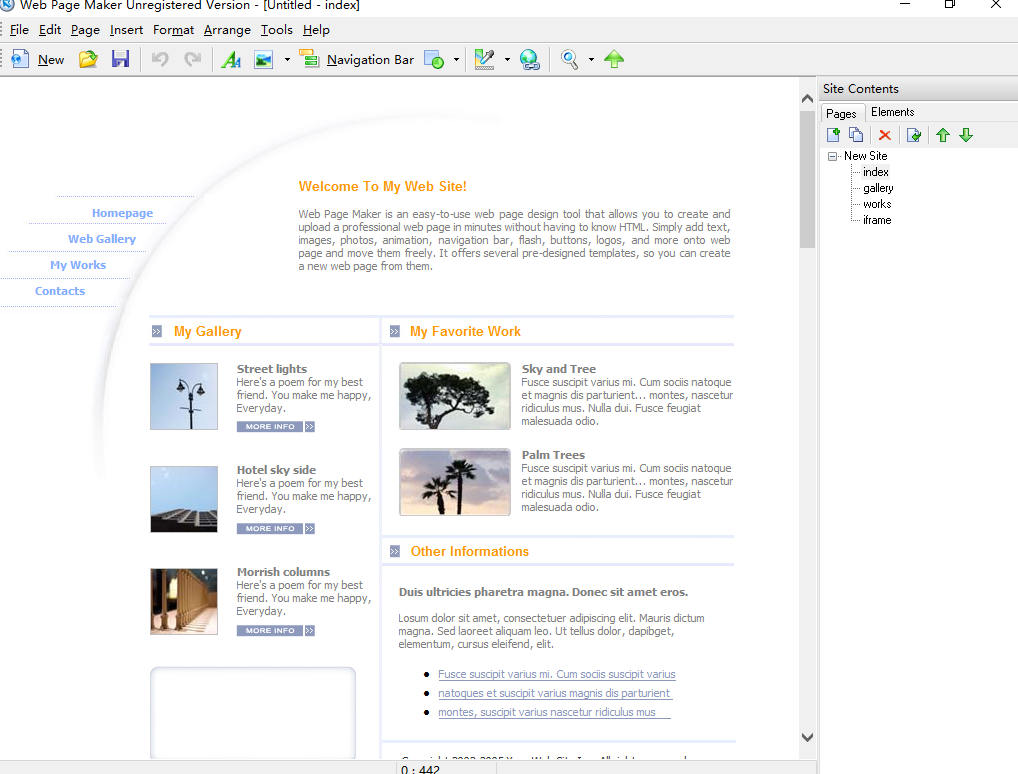Click the Save icon
This screenshot has width=1018, height=774.
(x=120, y=59)
